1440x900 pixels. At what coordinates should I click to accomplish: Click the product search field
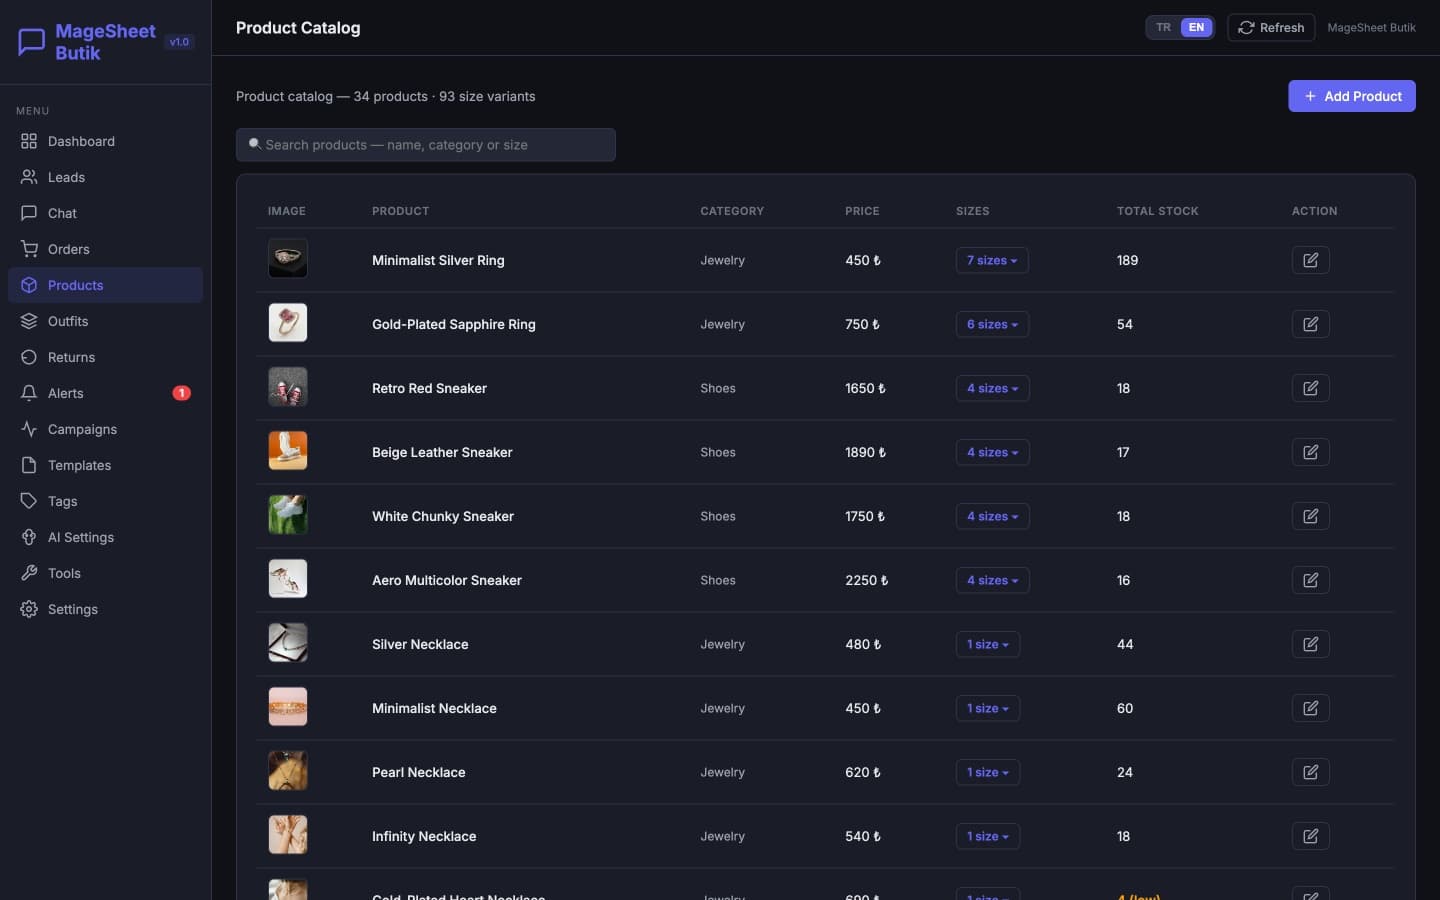[x=426, y=145]
